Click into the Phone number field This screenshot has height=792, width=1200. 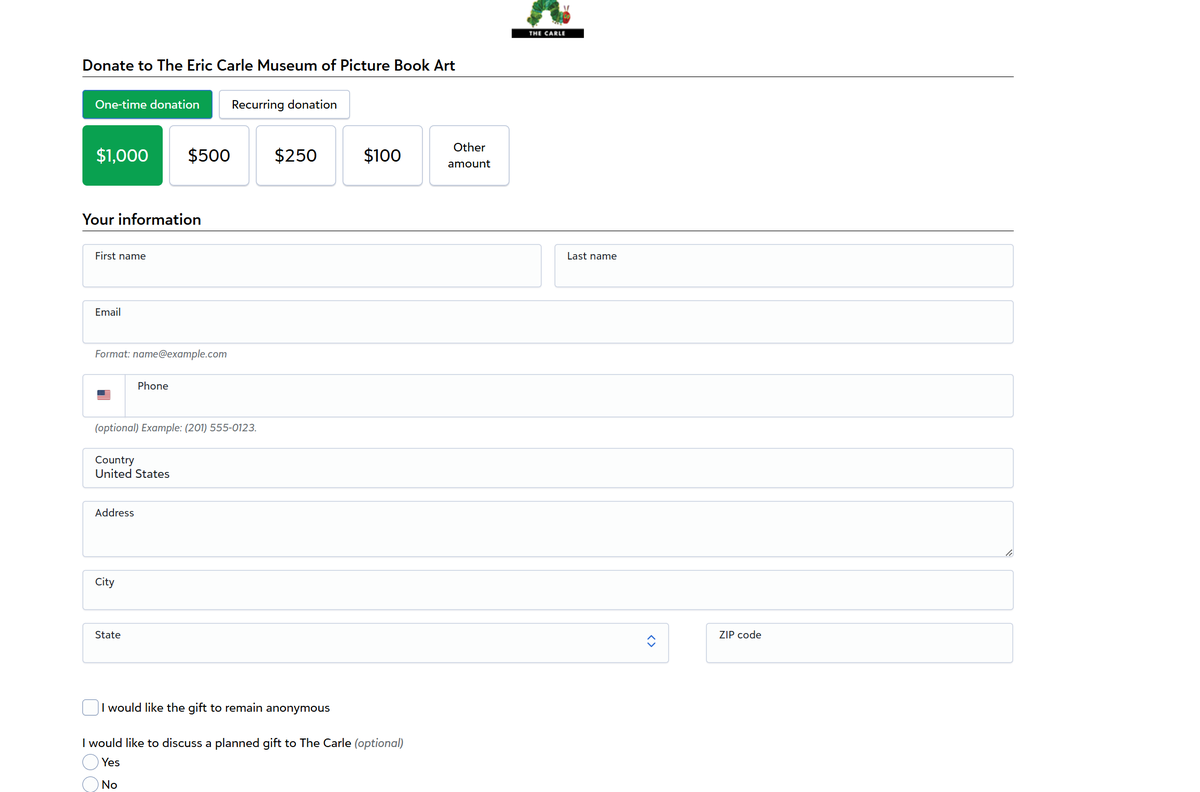point(569,396)
